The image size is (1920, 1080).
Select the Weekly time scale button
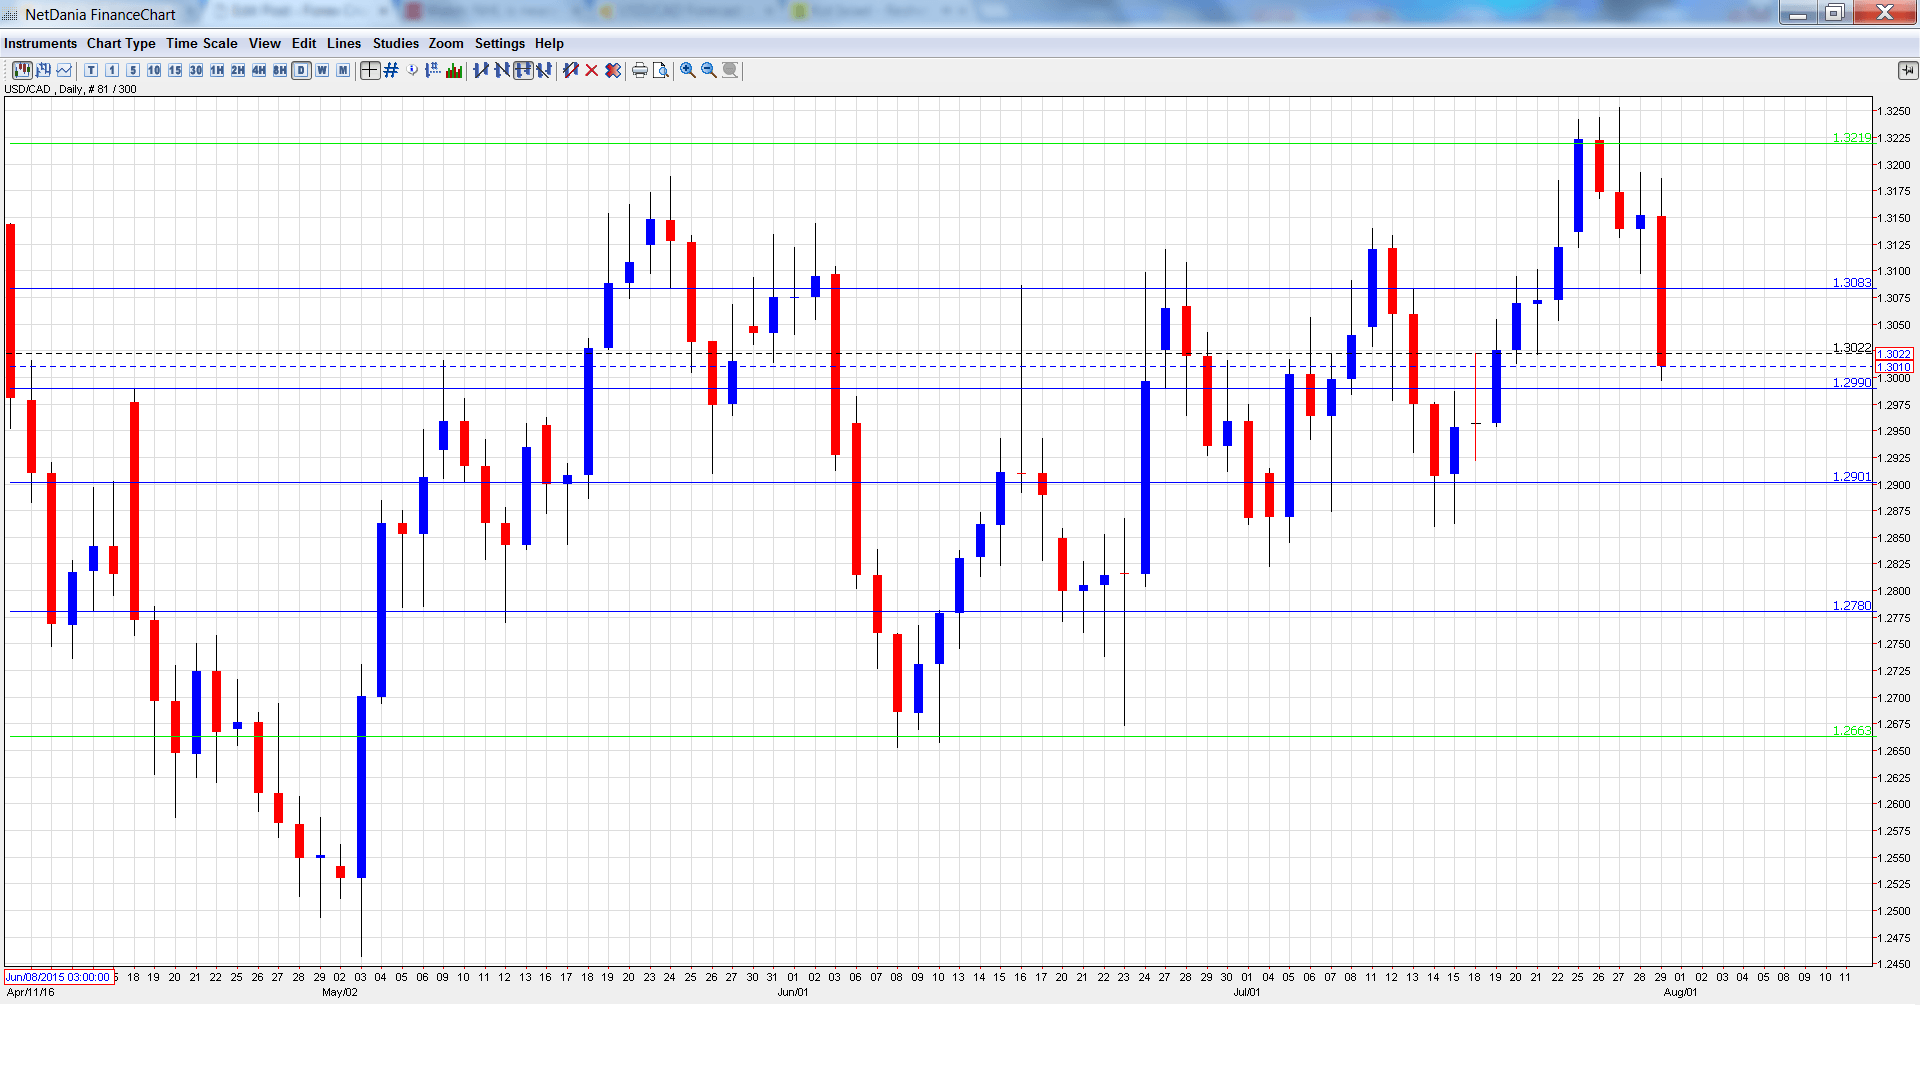(322, 70)
